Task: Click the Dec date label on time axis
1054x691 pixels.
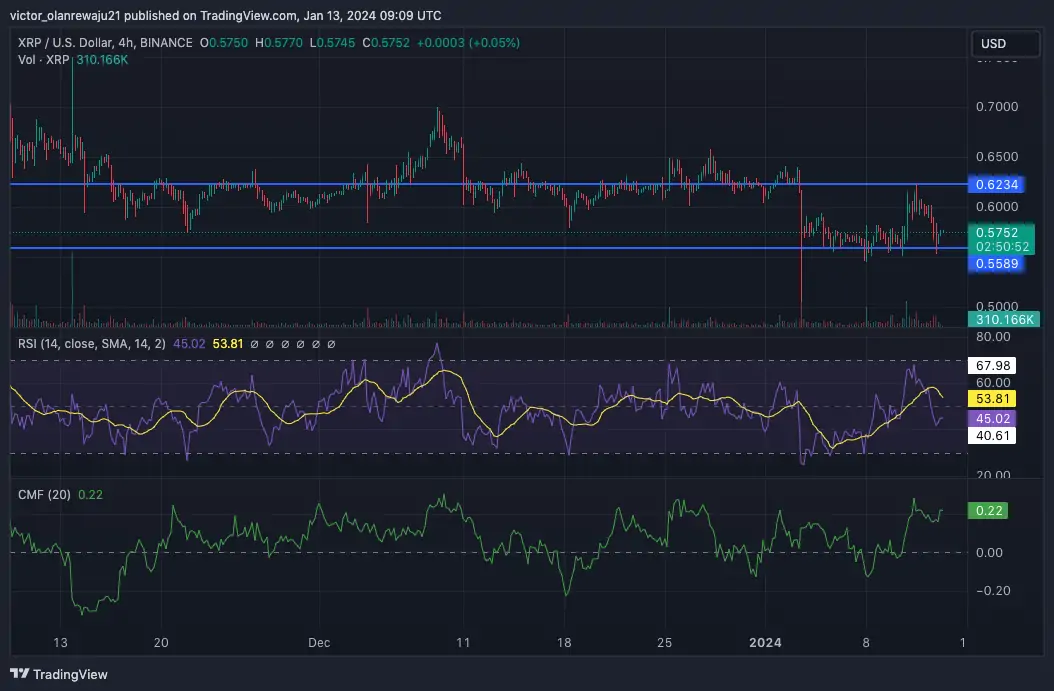Action: [319, 643]
